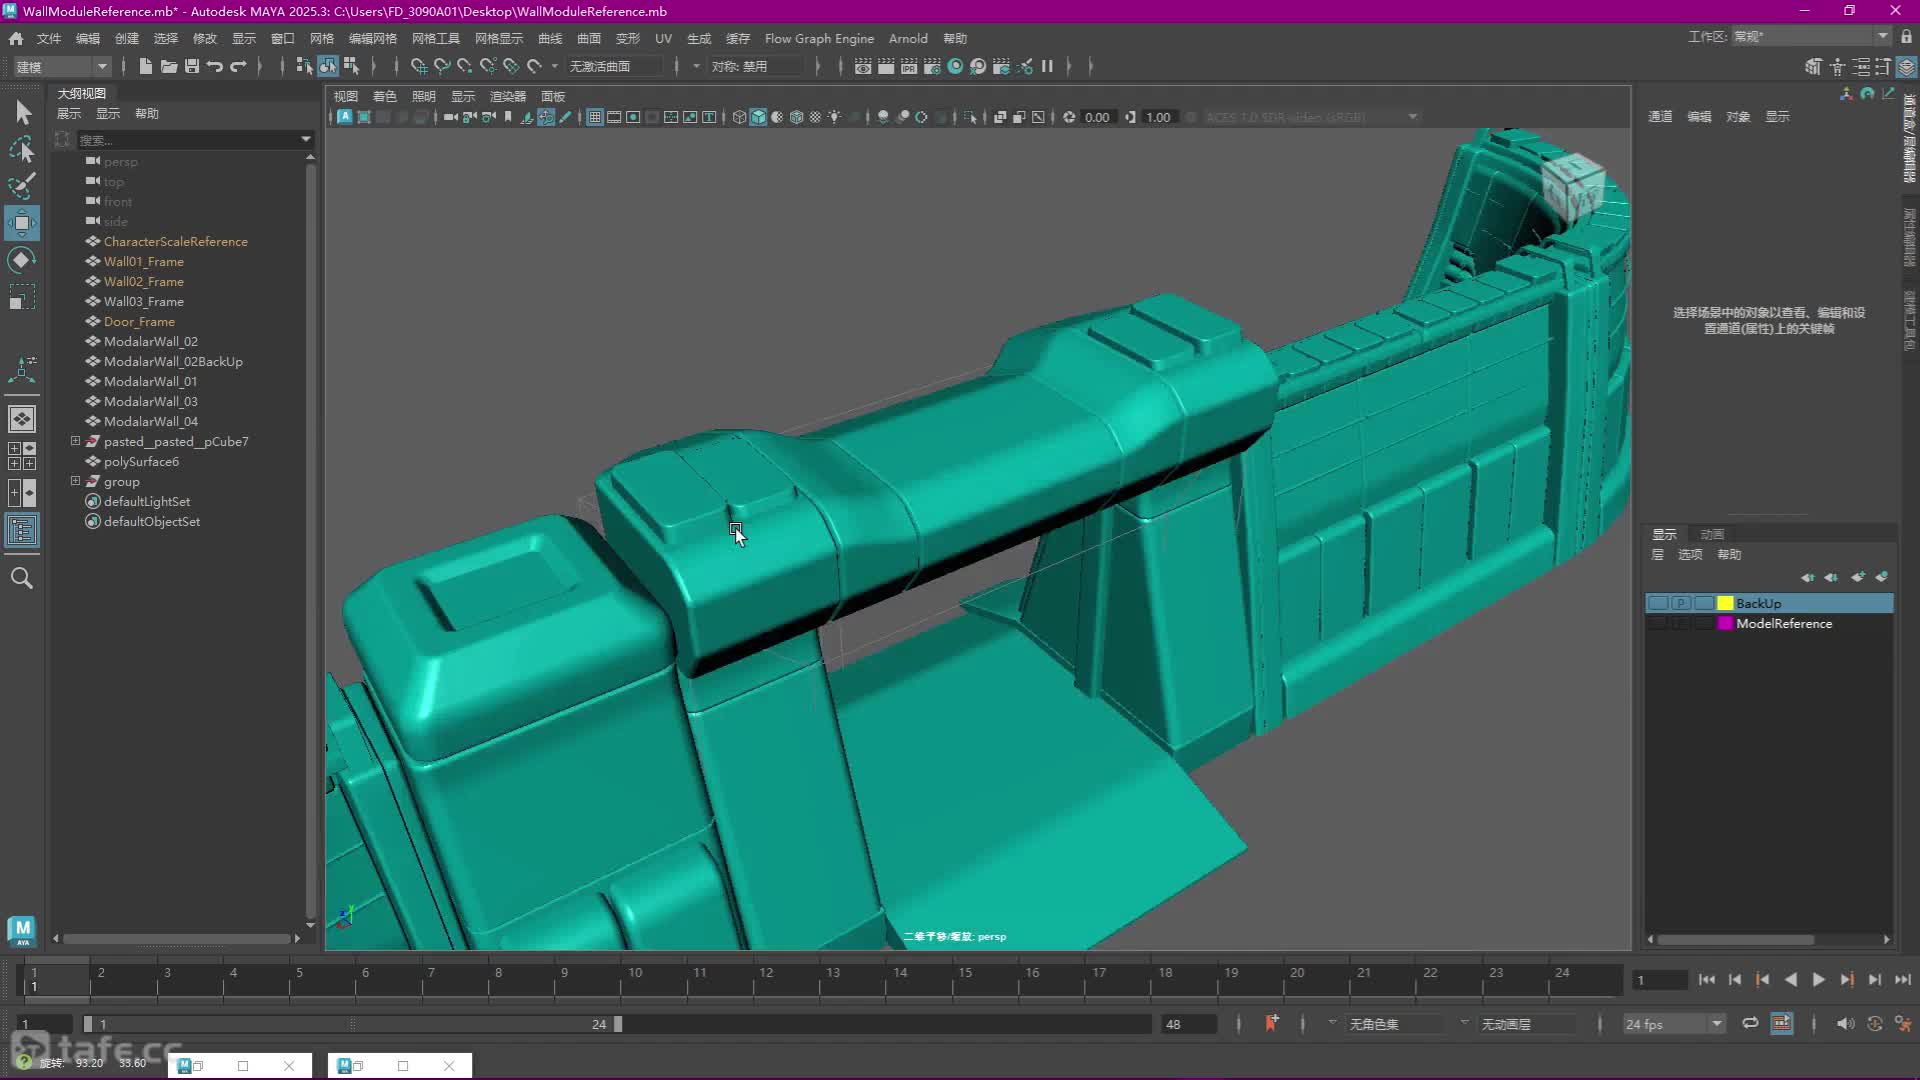Screen dimensions: 1920x1080
Task: Click the Save scene icon
Action: coord(191,66)
